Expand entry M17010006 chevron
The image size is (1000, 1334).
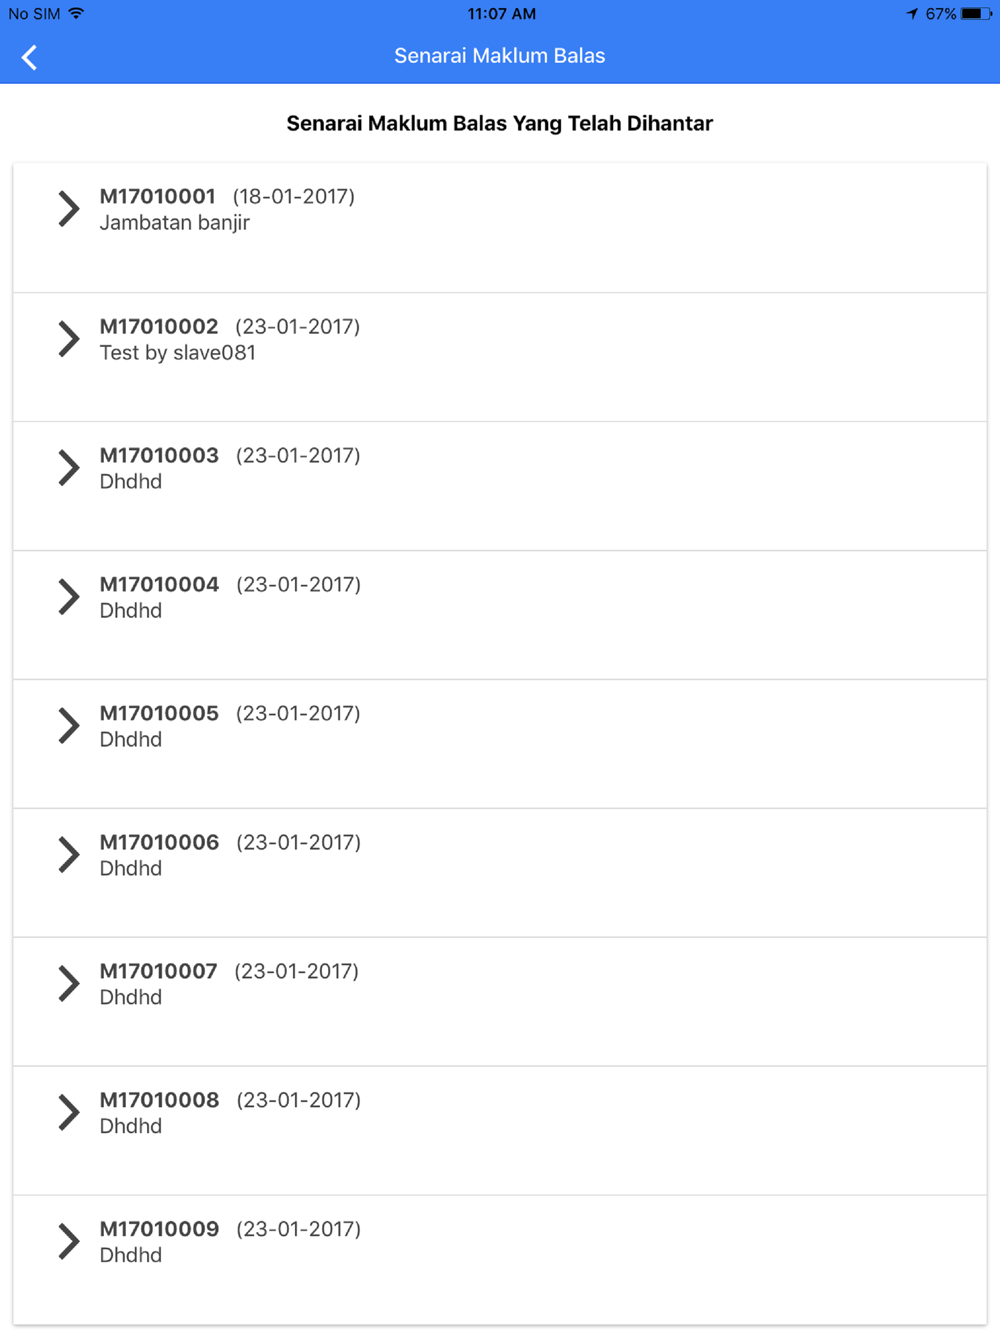point(68,855)
